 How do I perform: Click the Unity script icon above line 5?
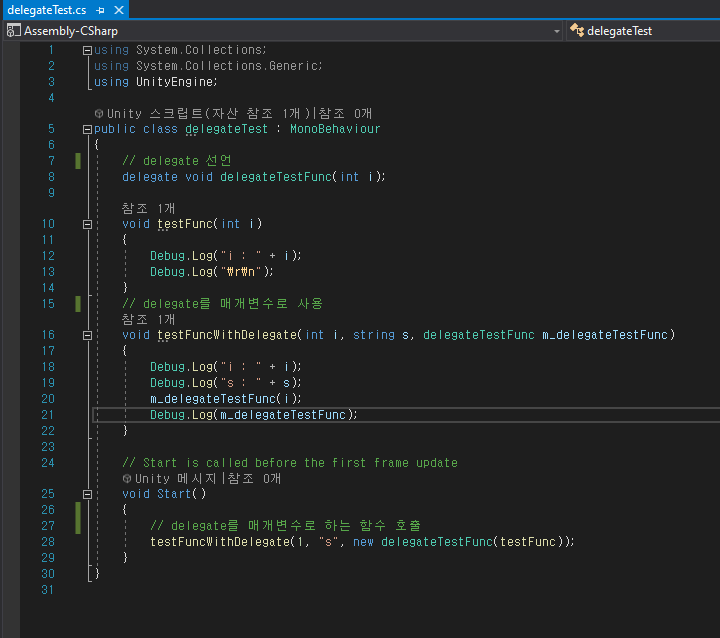pyautogui.click(x=98, y=113)
